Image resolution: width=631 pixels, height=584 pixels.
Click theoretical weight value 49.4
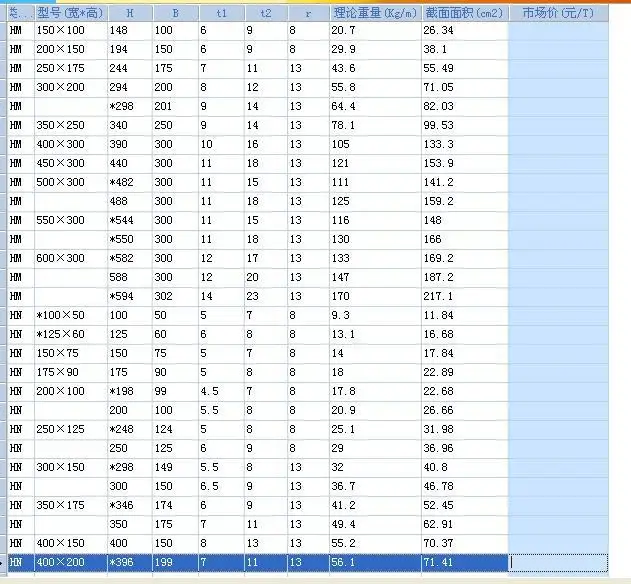[x=343, y=524]
